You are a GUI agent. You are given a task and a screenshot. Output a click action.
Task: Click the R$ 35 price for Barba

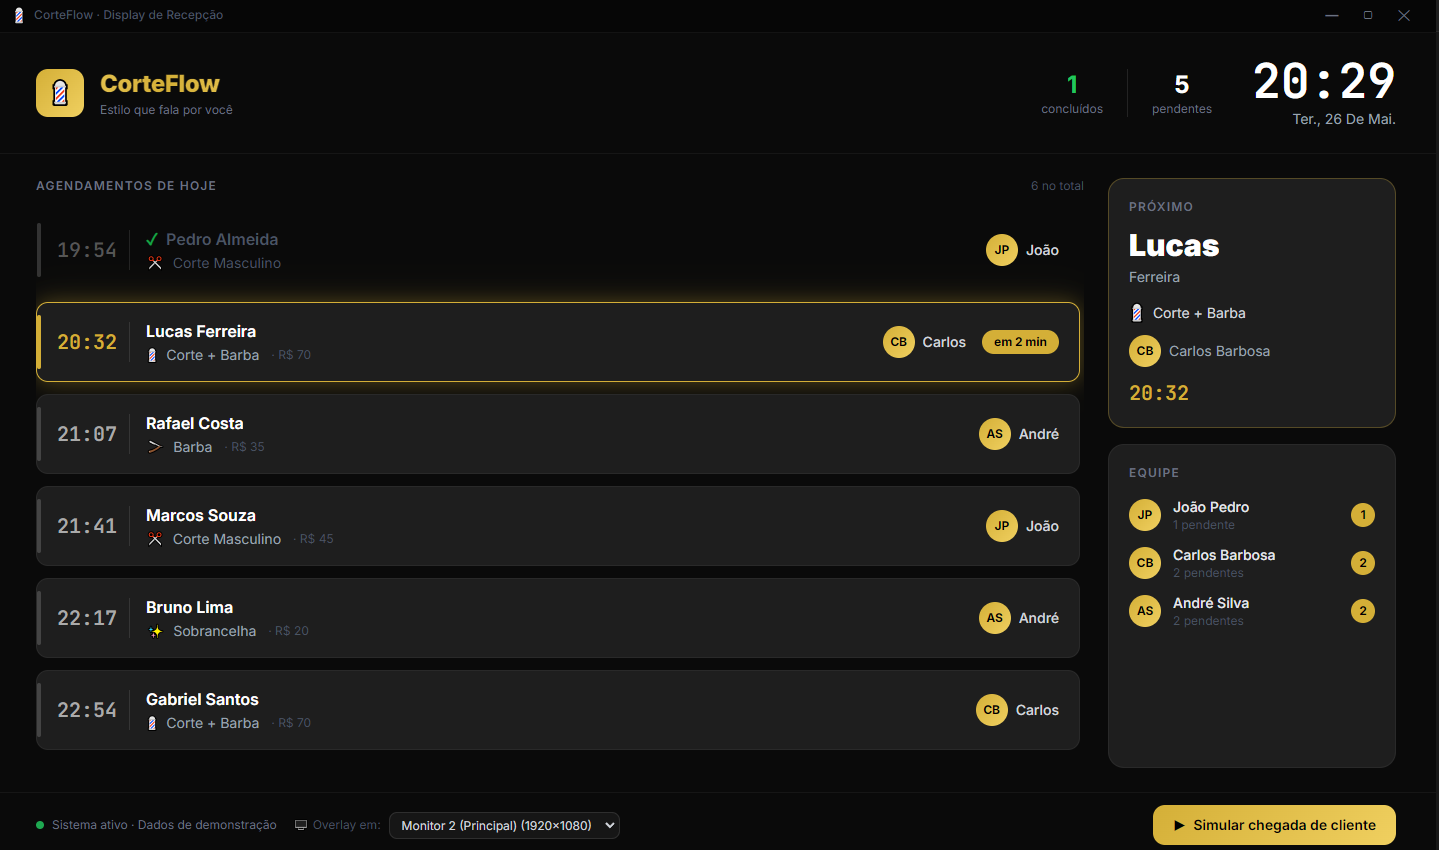tap(248, 447)
